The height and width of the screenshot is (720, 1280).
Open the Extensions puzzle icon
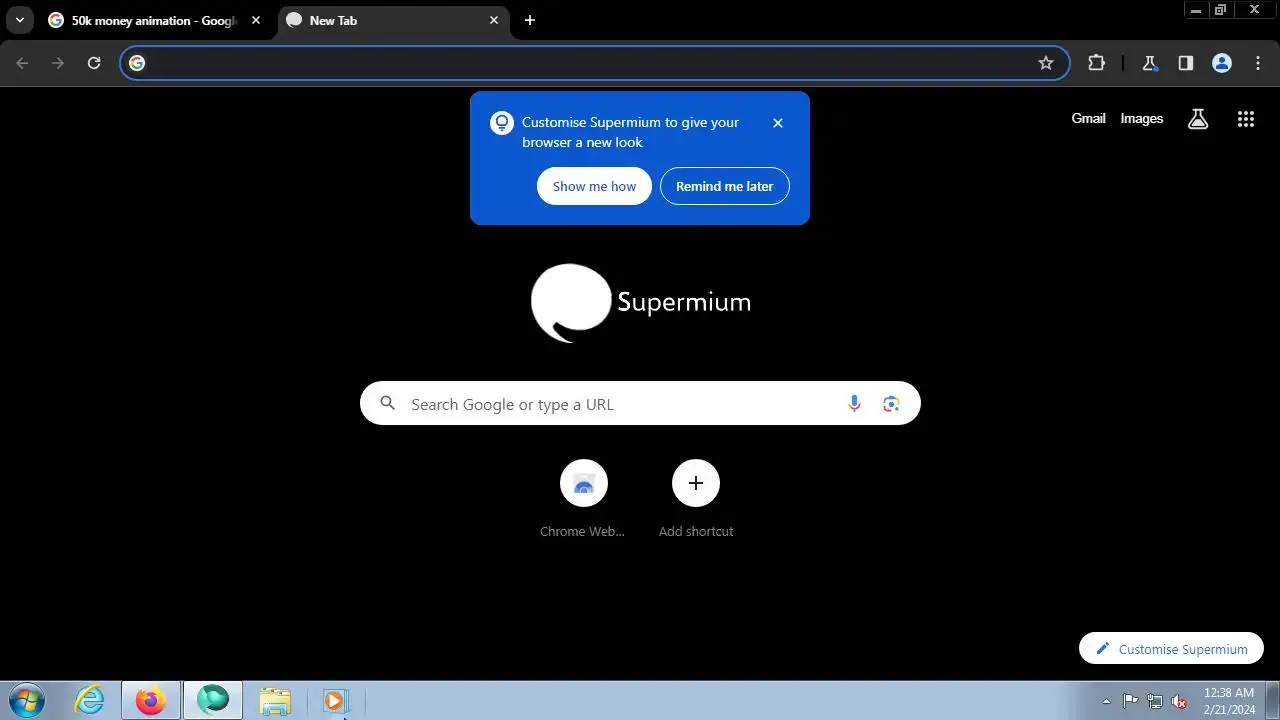coord(1096,63)
